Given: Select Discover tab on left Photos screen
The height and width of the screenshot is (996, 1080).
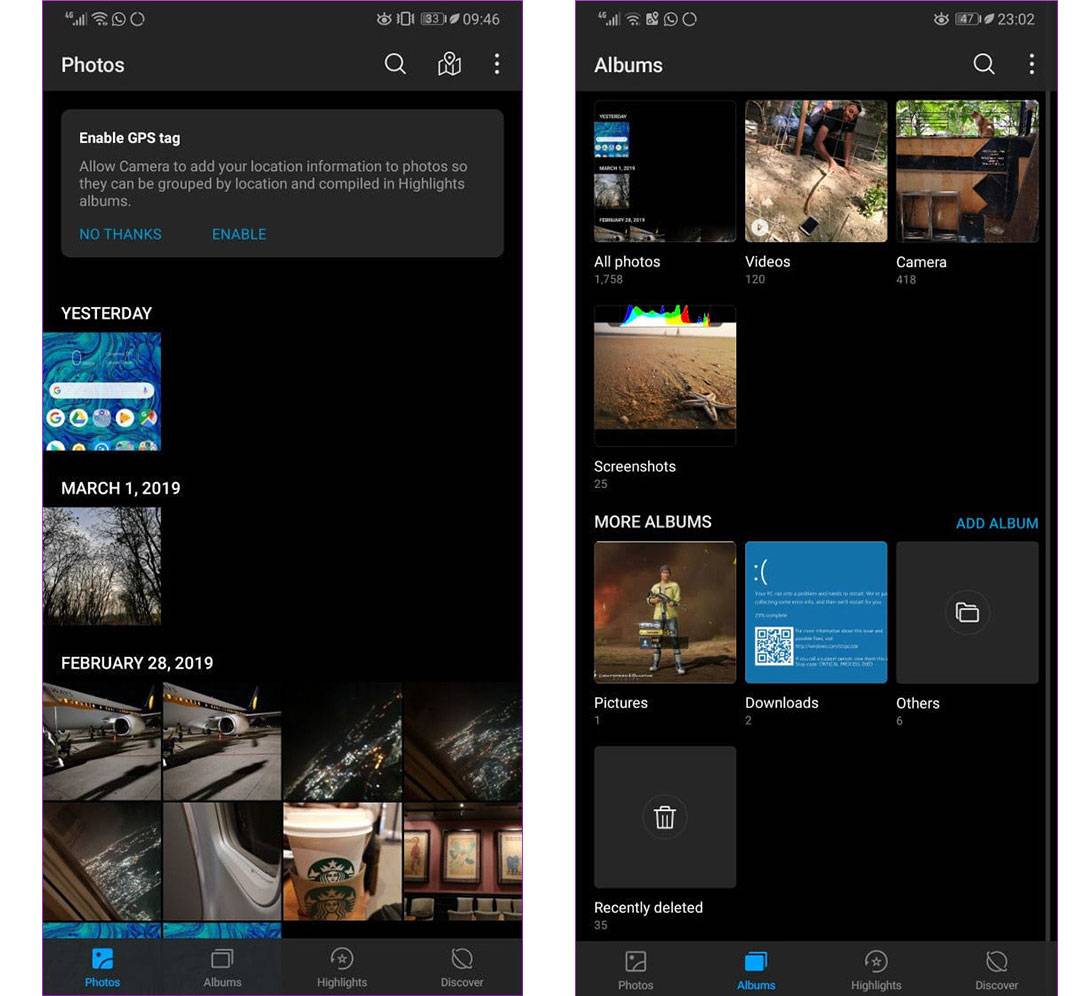Looking at the screenshot, I should point(461,968).
